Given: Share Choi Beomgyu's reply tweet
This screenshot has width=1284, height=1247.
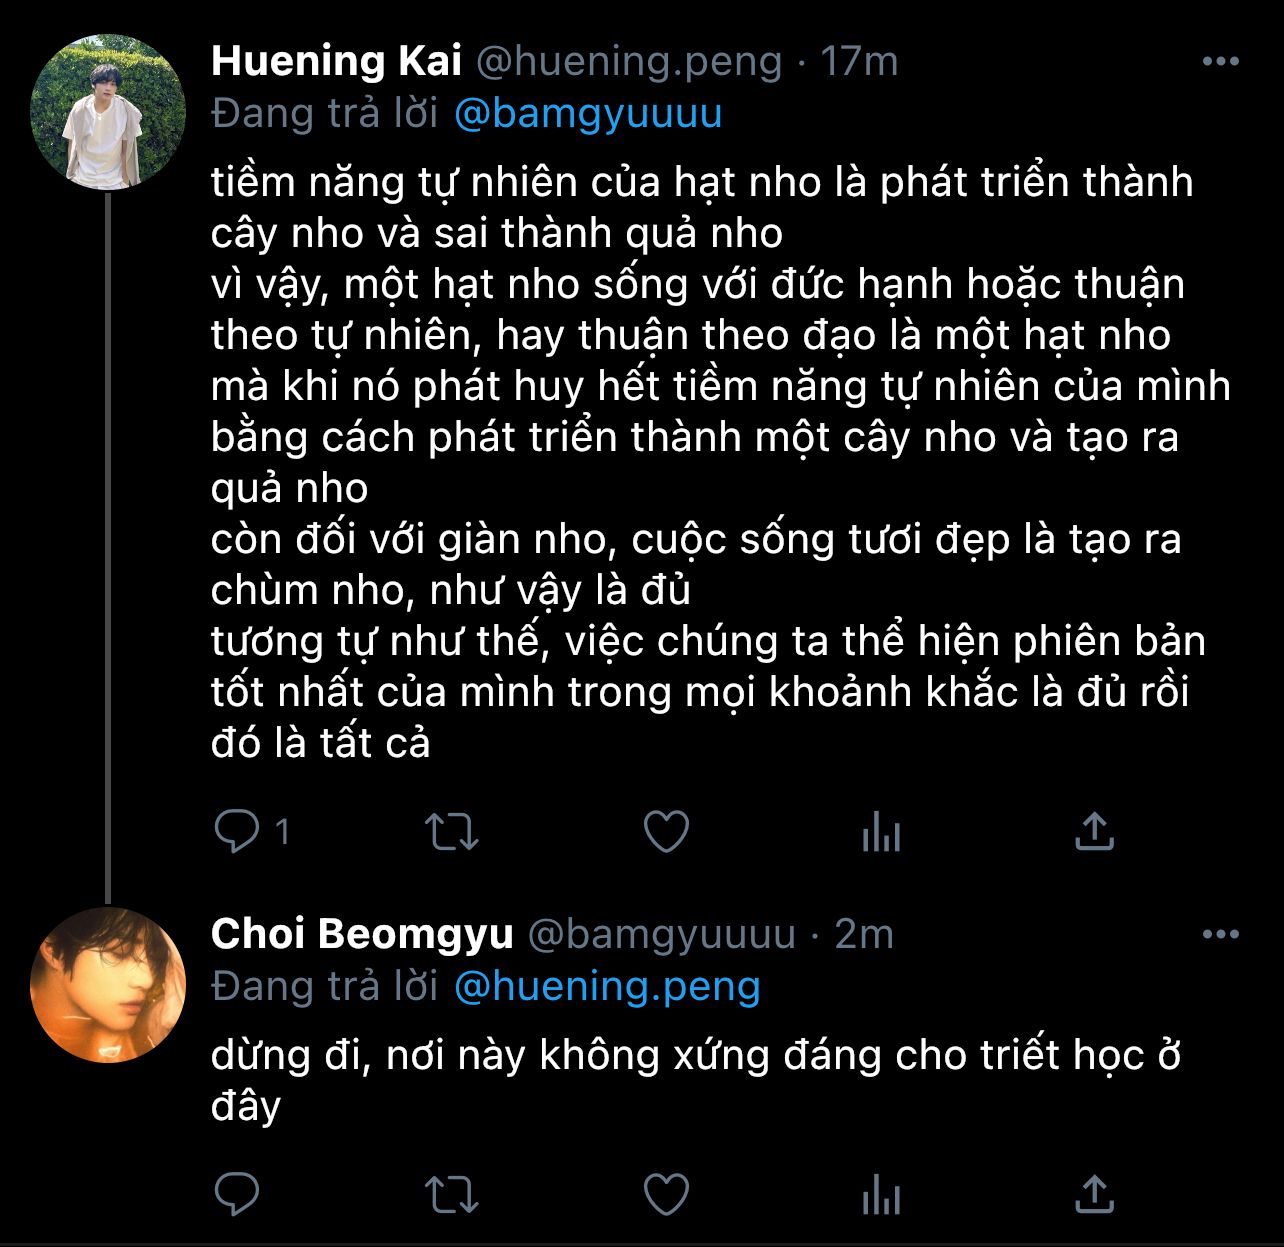Looking at the screenshot, I should (x=1094, y=1194).
